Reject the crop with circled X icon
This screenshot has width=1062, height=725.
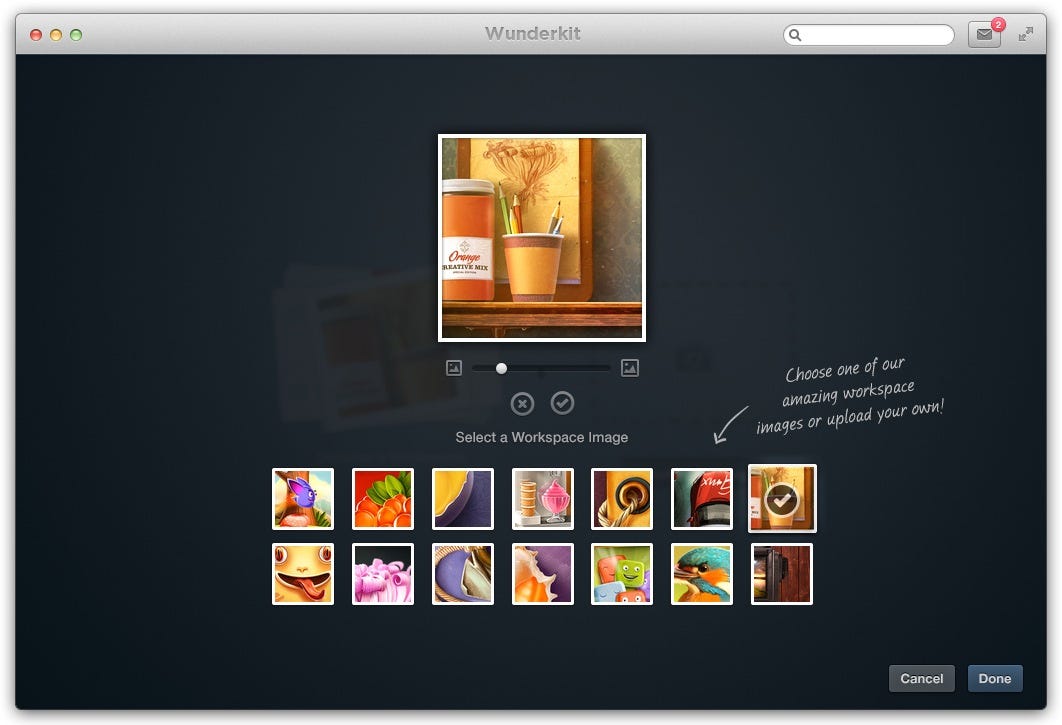tap(522, 404)
